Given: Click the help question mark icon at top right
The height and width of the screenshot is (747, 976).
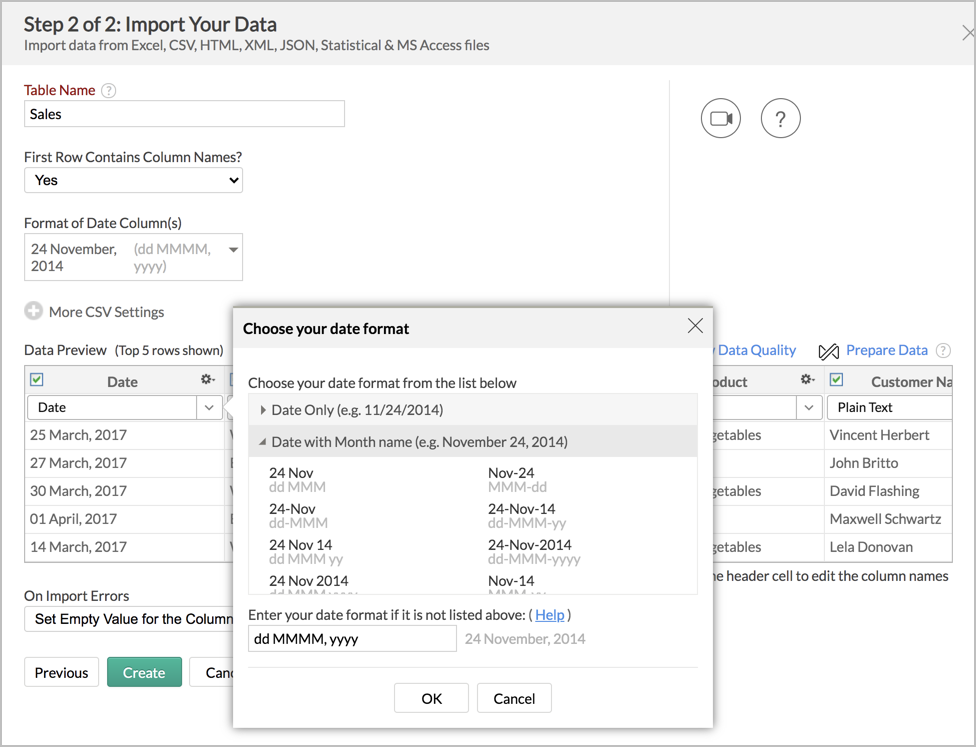Looking at the screenshot, I should tap(780, 118).
